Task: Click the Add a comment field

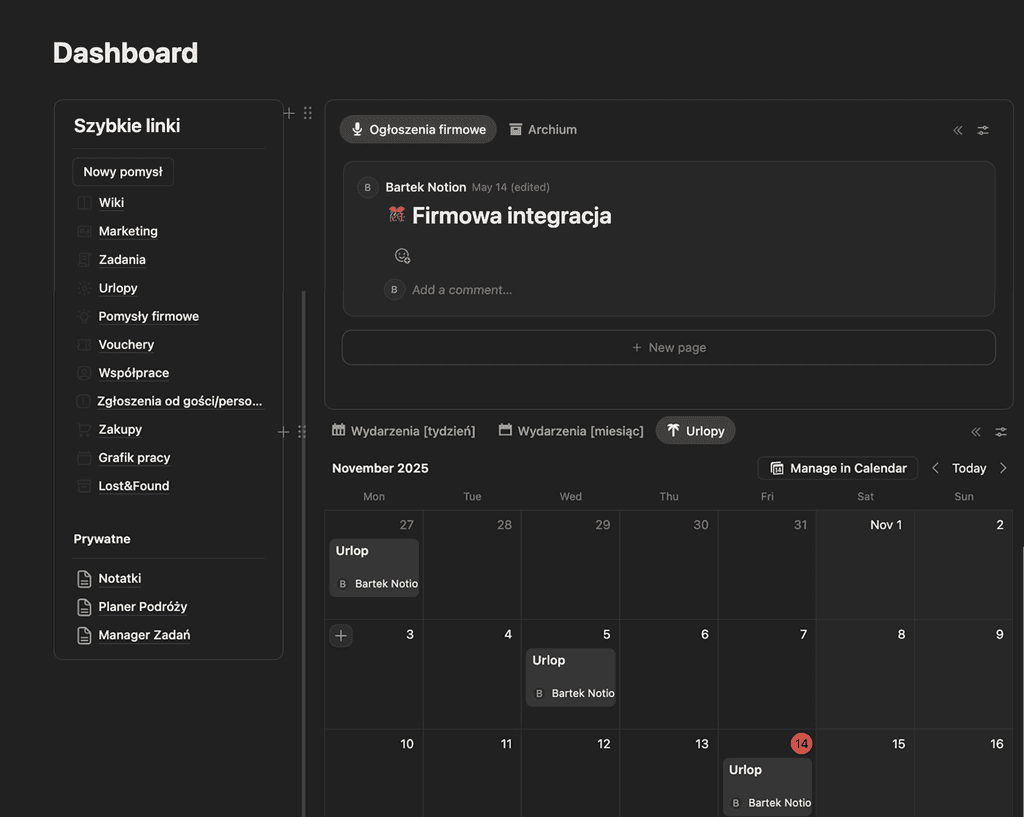Action: (x=462, y=290)
